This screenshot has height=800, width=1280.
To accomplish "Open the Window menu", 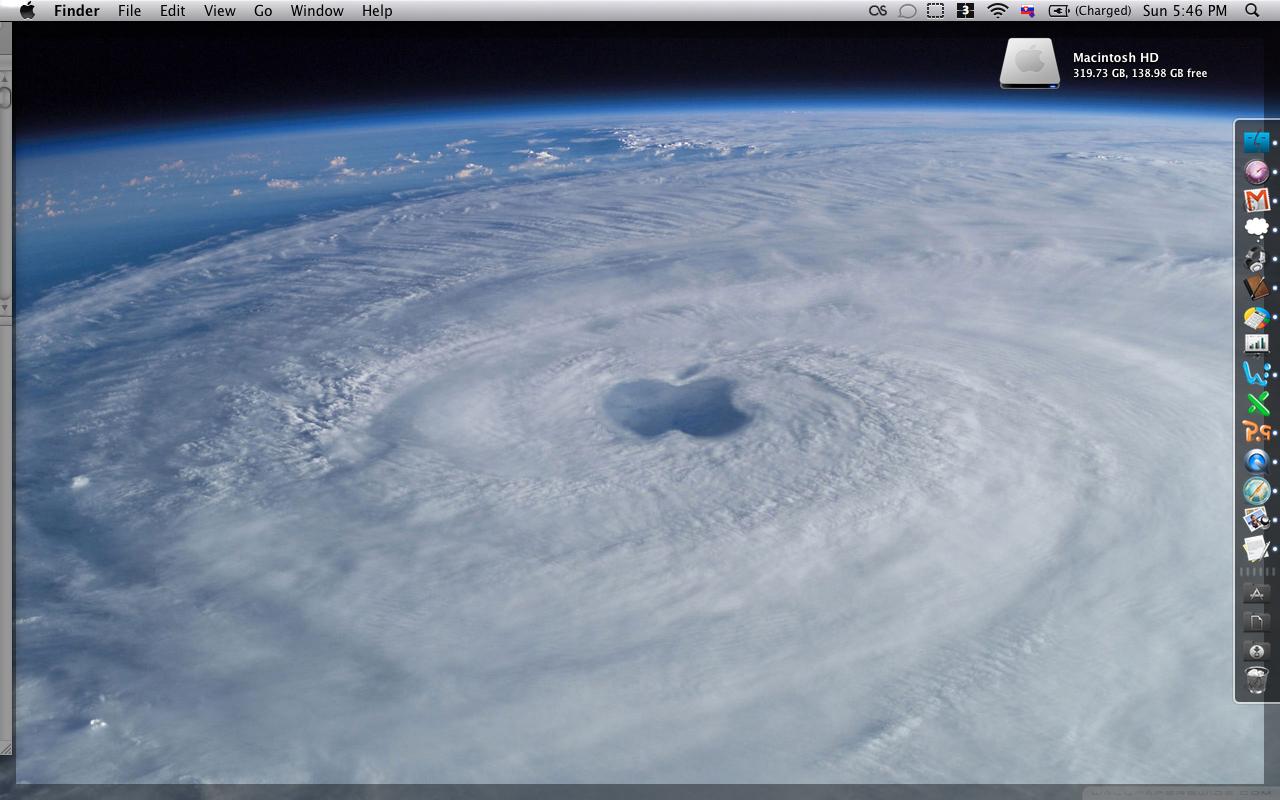I will click(317, 11).
